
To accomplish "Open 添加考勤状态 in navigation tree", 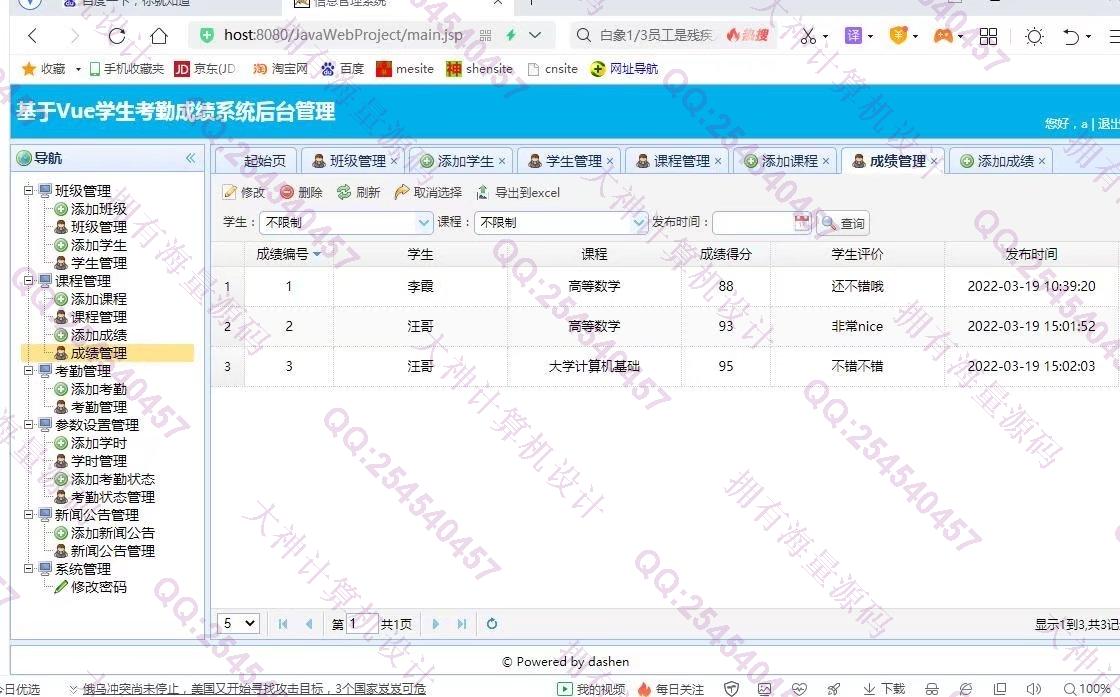I will (x=113, y=479).
